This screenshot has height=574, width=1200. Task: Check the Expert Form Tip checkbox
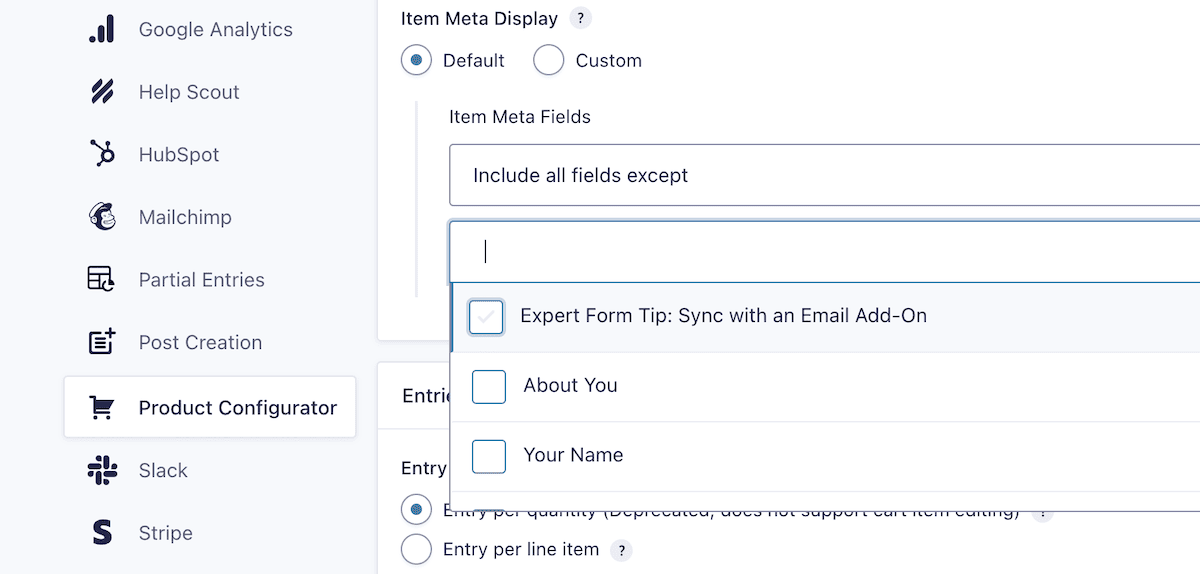[x=486, y=317]
